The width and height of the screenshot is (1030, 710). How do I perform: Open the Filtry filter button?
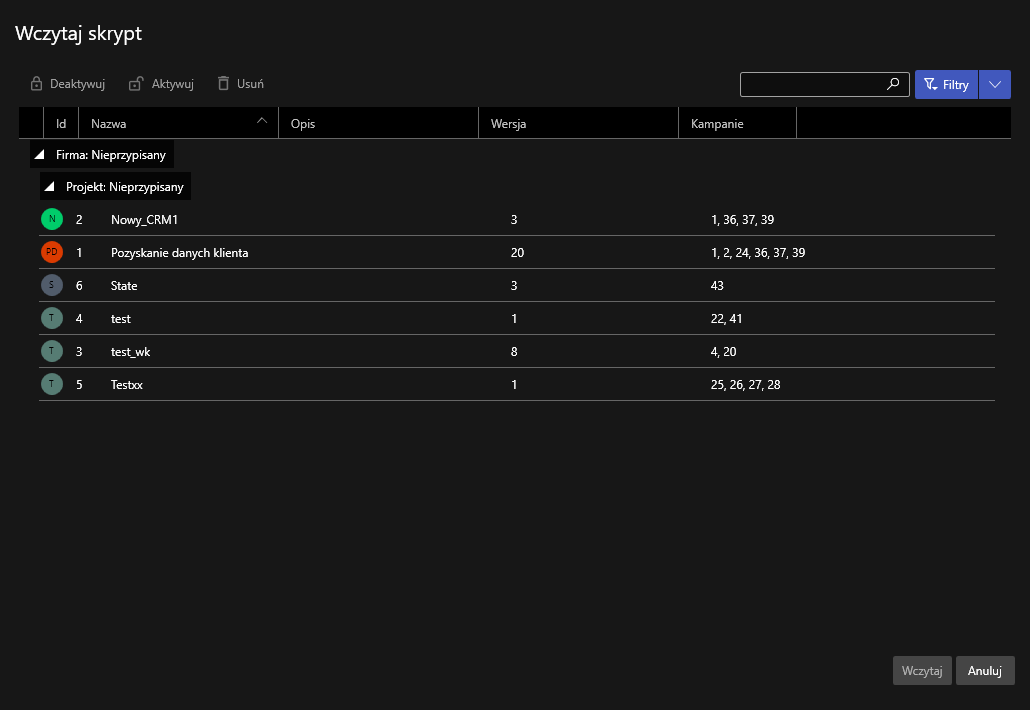coord(946,85)
